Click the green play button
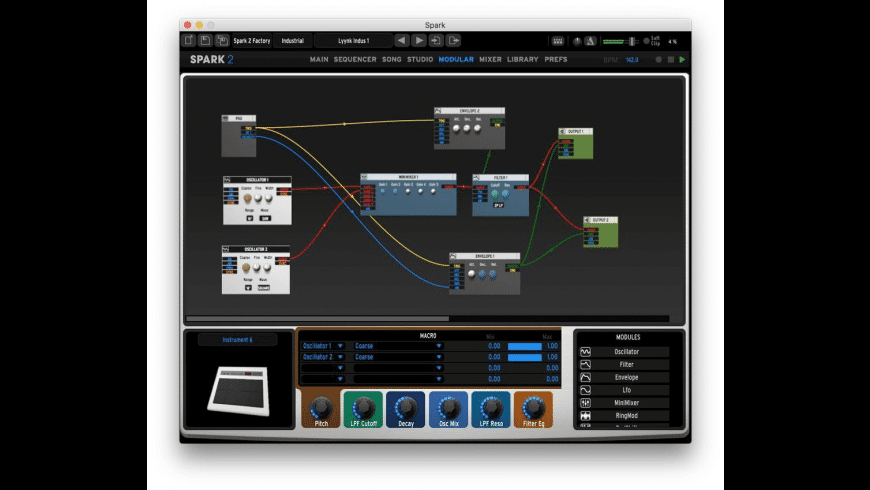 click(682, 59)
